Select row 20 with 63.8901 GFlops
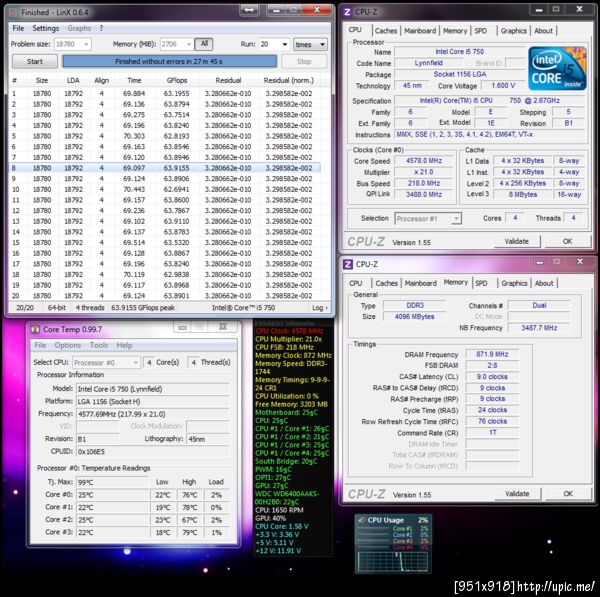 pyautogui.click(x=165, y=296)
